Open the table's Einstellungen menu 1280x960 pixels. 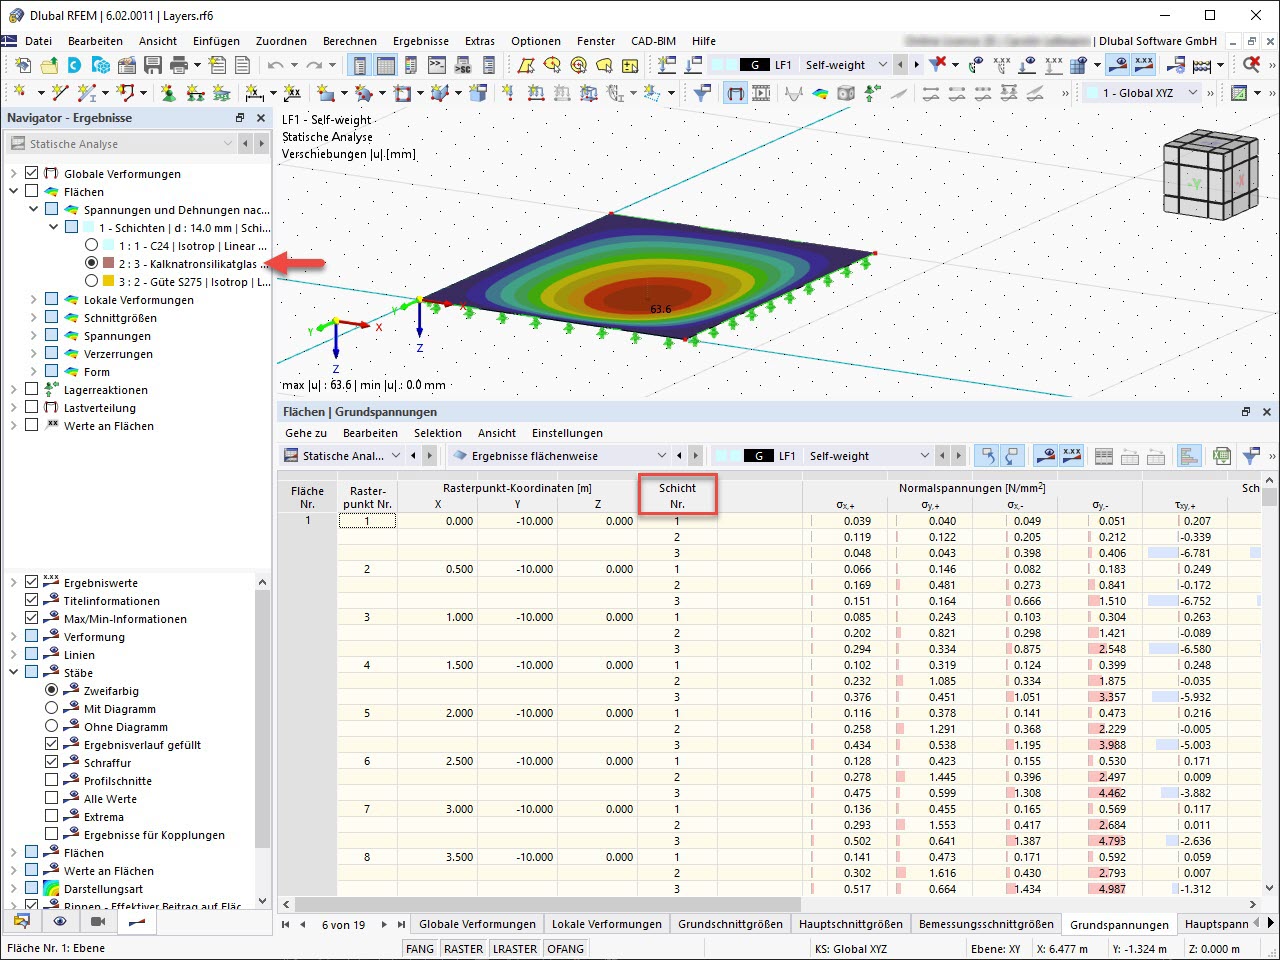tap(567, 433)
